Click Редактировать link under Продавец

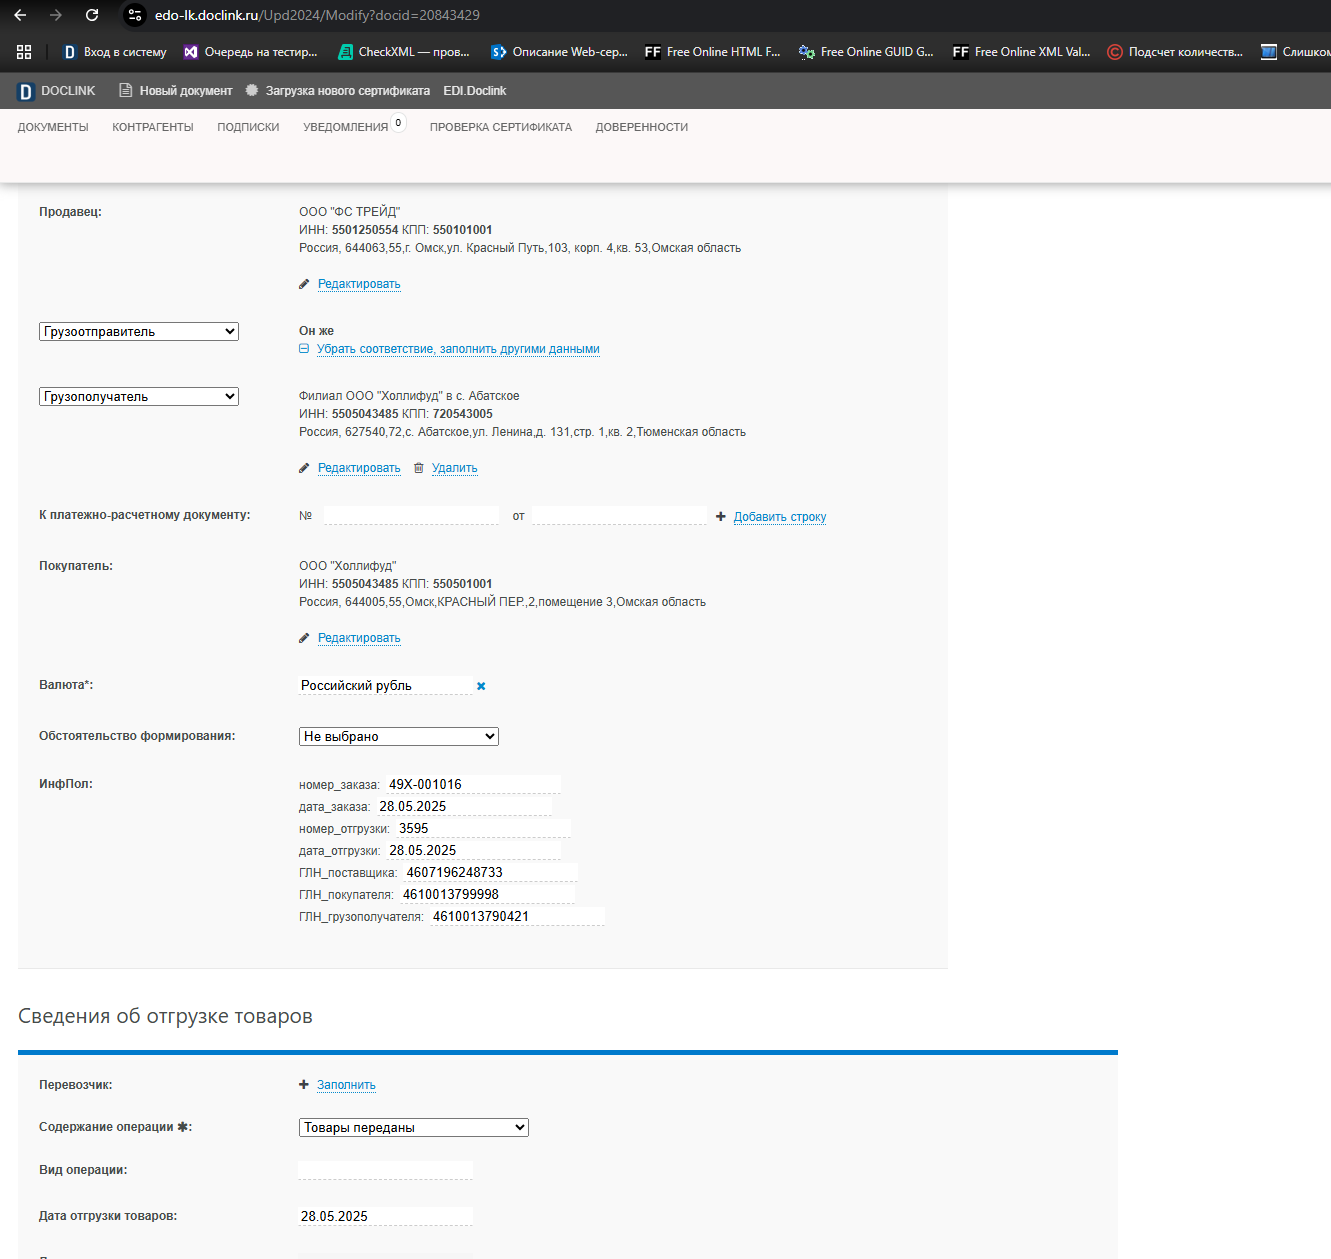359,284
